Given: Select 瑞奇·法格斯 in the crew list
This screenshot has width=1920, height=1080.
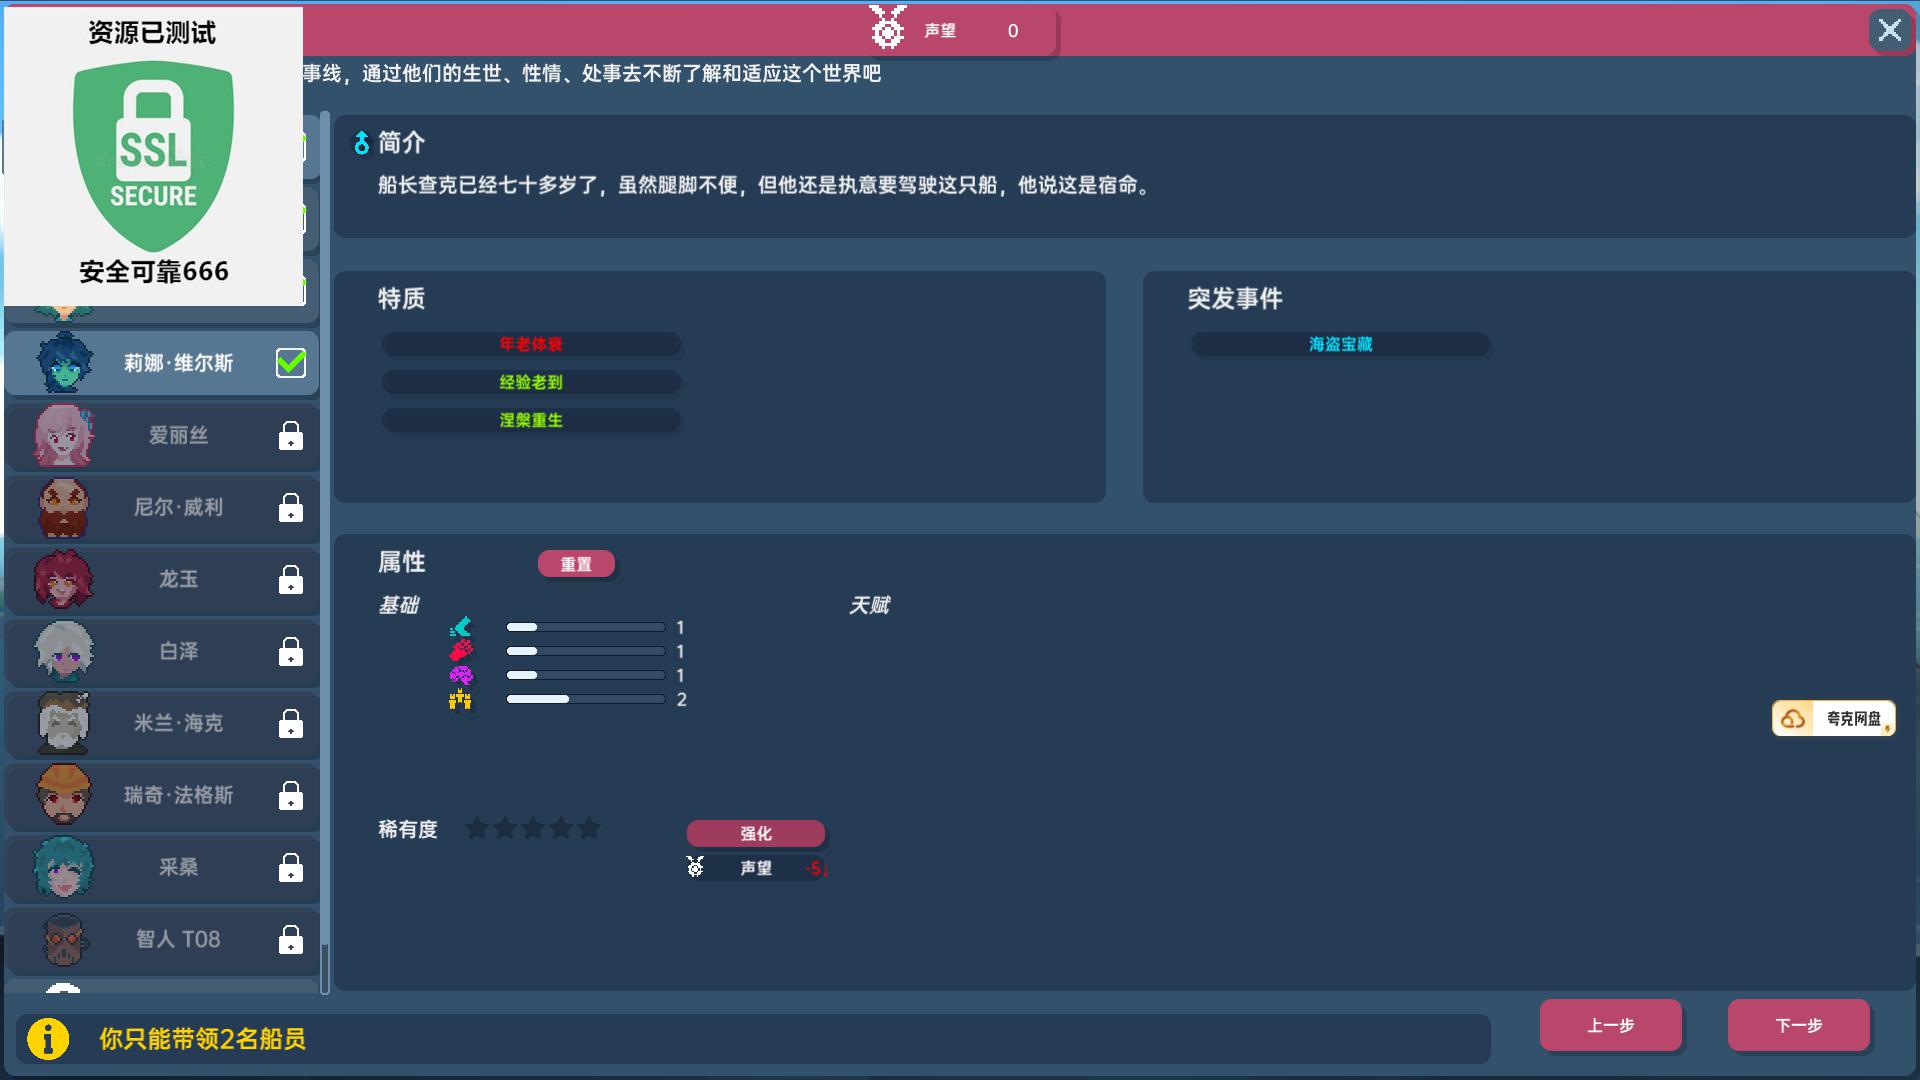Looking at the screenshot, I should [x=178, y=795].
